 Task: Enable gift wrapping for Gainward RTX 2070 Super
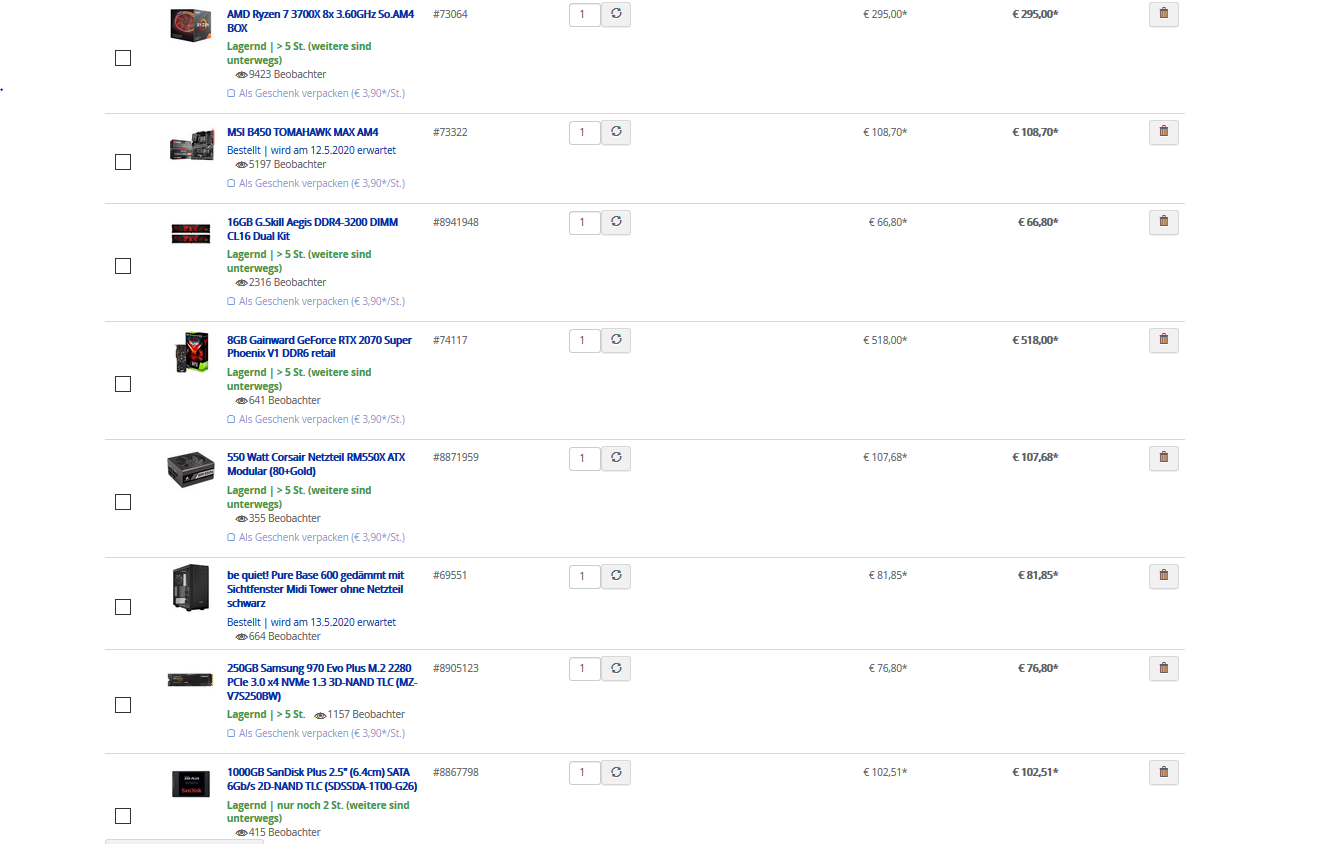click(316, 419)
